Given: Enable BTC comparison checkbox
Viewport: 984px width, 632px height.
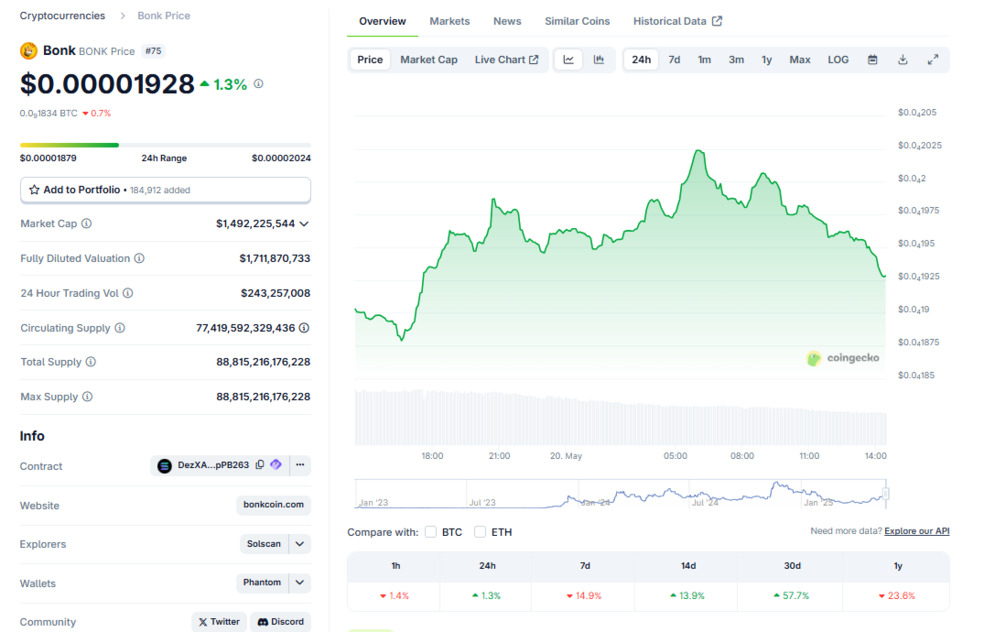Looking at the screenshot, I should pyautogui.click(x=430, y=532).
